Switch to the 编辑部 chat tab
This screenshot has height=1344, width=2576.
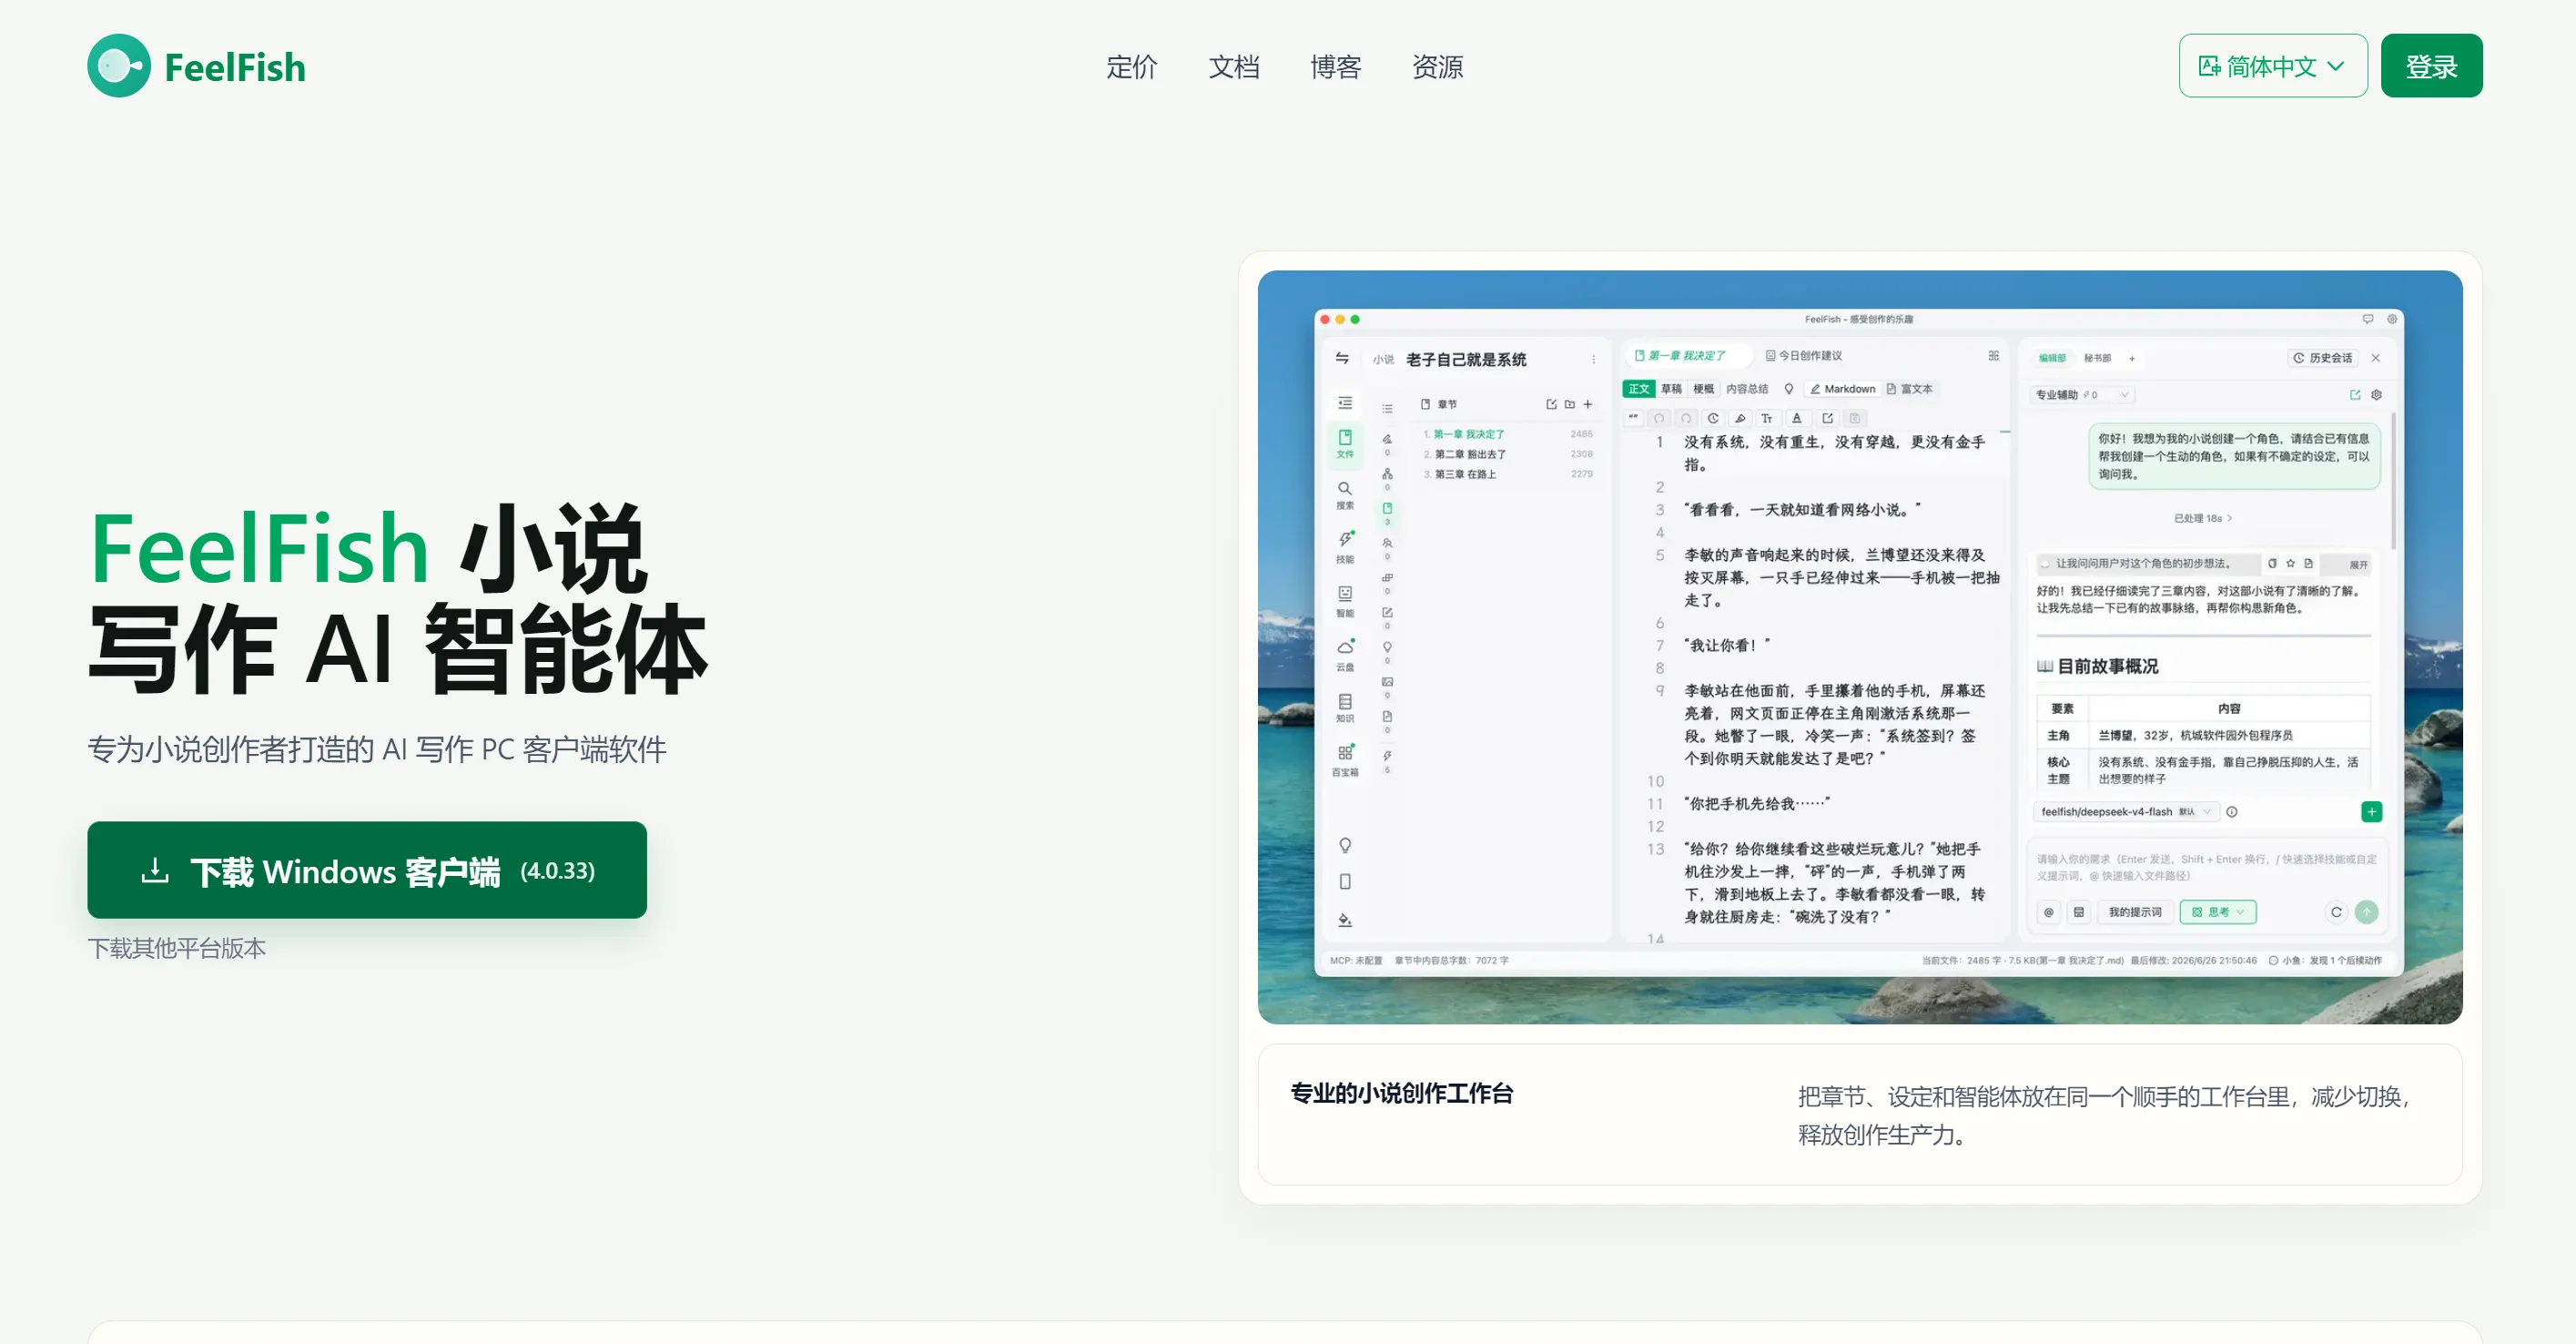tap(2053, 358)
